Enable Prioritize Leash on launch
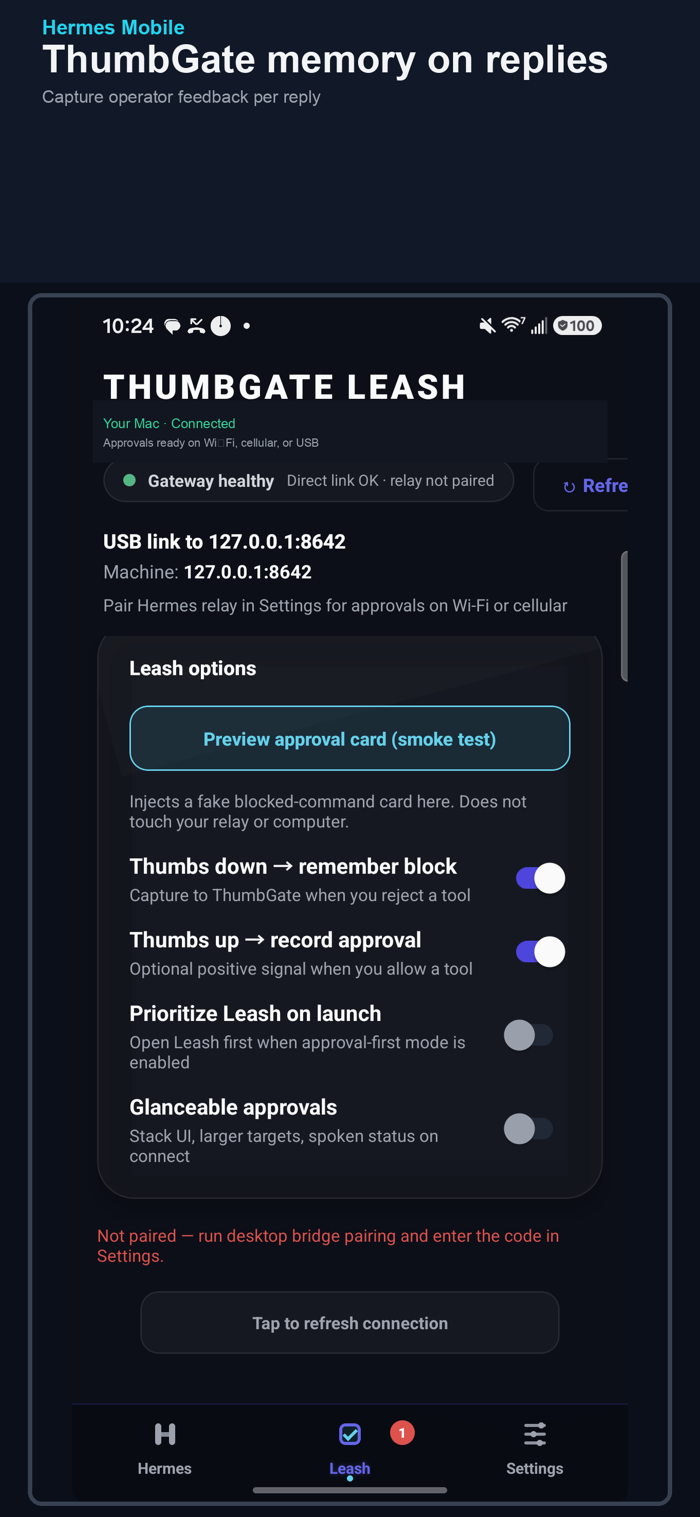This screenshot has height=1517, width=700. pos(528,1035)
